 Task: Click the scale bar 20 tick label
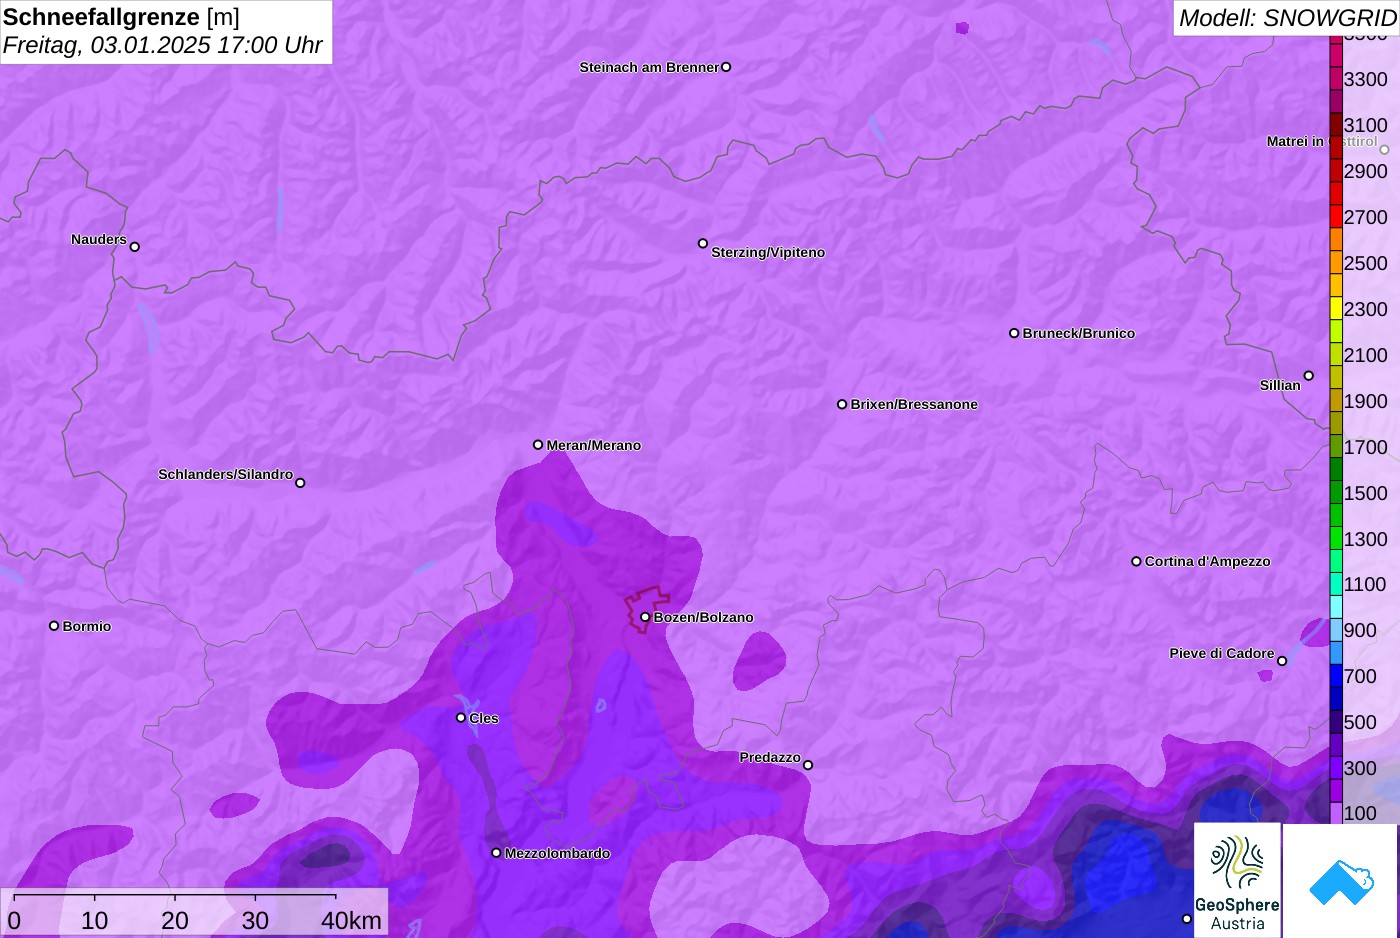(x=175, y=921)
